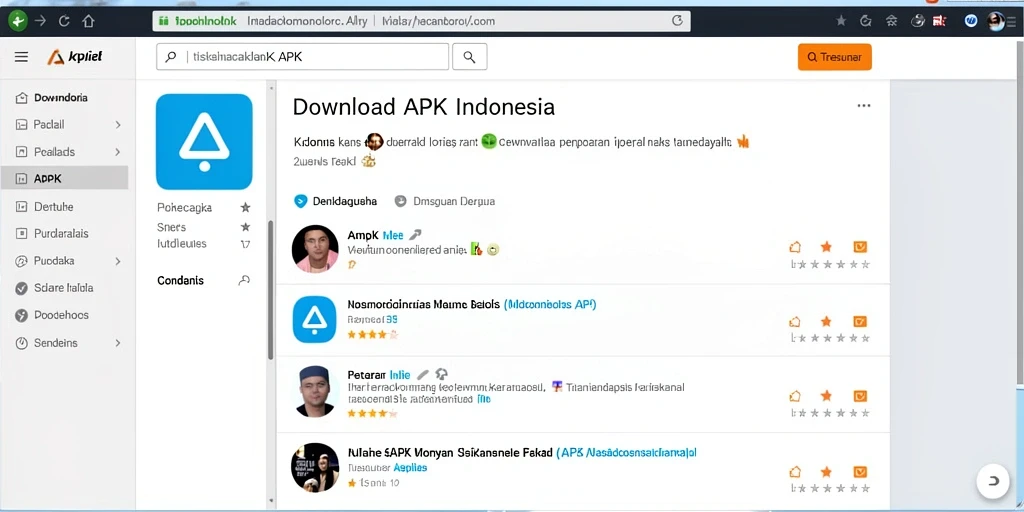Click the blue app icon in Nosmordoinrtas row
1024x512 pixels.
point(314,319)
